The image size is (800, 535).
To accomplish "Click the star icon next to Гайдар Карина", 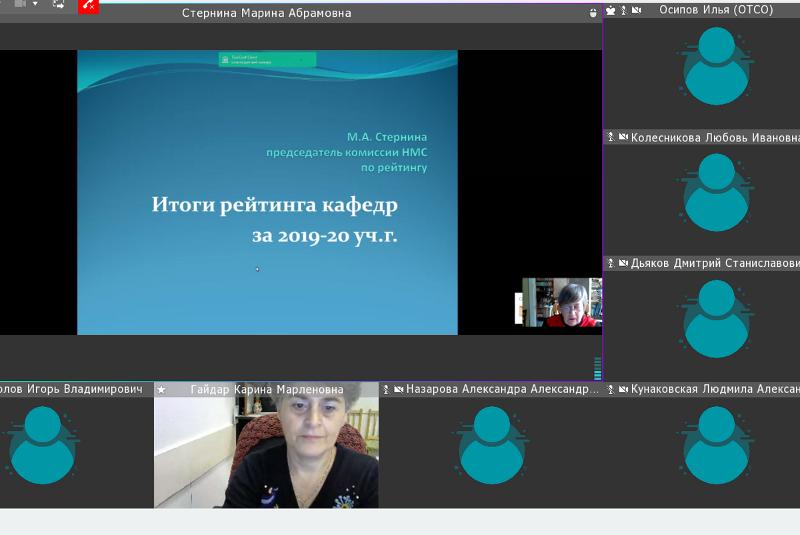I will point(161,390).
